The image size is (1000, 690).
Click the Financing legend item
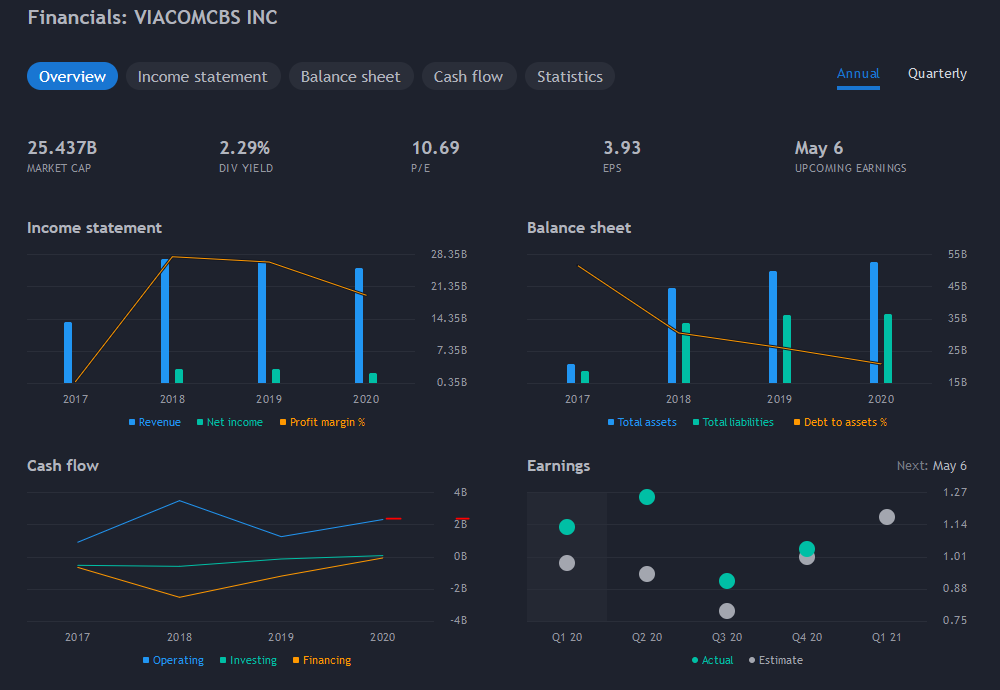[322, 660]
